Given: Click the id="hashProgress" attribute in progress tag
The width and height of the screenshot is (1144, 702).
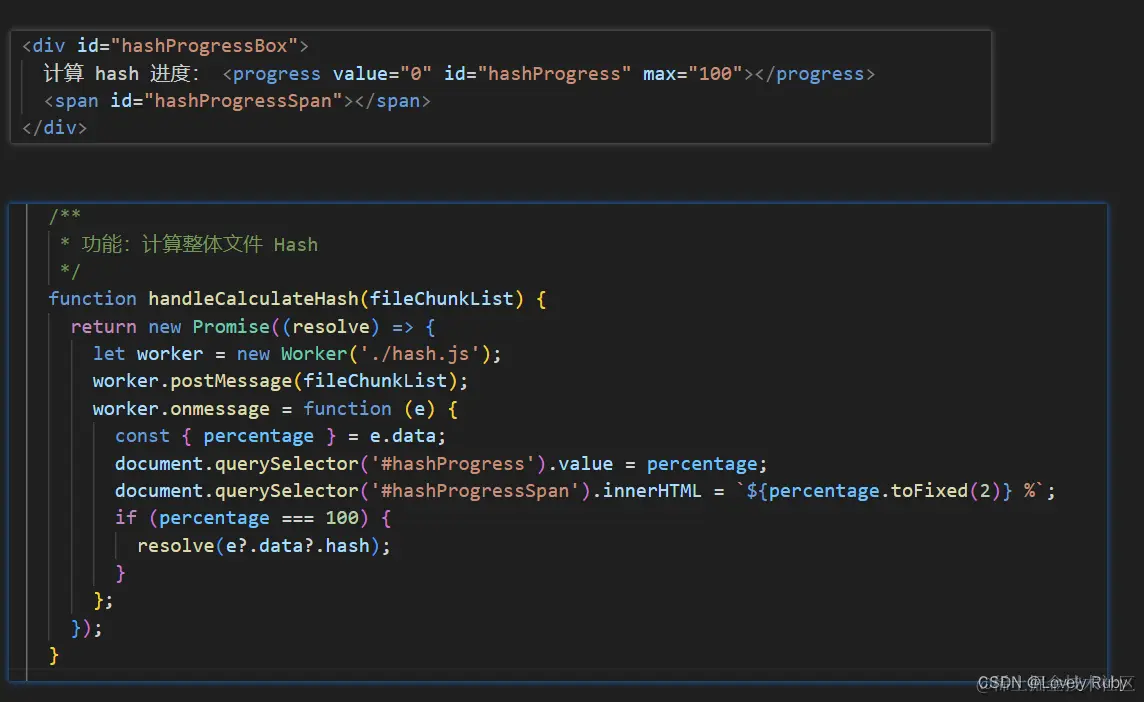Looking at the screenshot, I should pyautogui.click(x=537, y=74).
